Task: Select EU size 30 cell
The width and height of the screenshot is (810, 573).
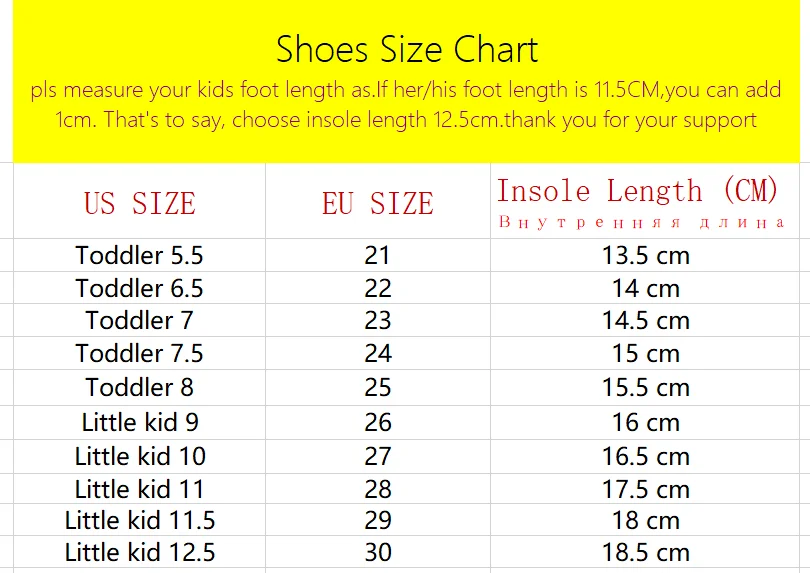Action: 377,552
